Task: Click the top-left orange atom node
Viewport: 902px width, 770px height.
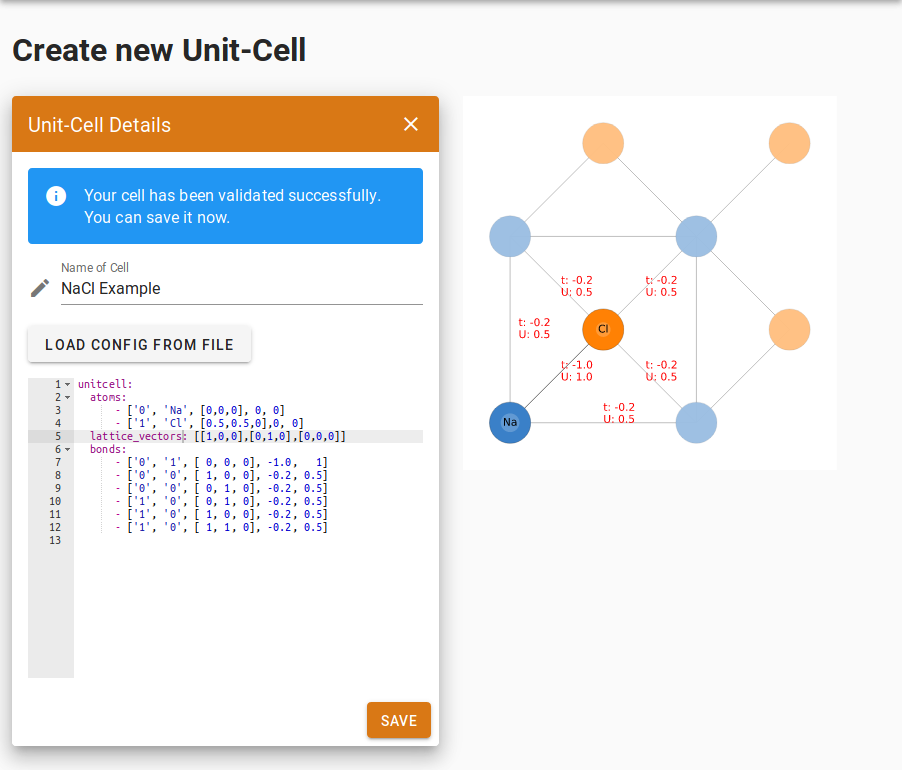Action: 603,142
